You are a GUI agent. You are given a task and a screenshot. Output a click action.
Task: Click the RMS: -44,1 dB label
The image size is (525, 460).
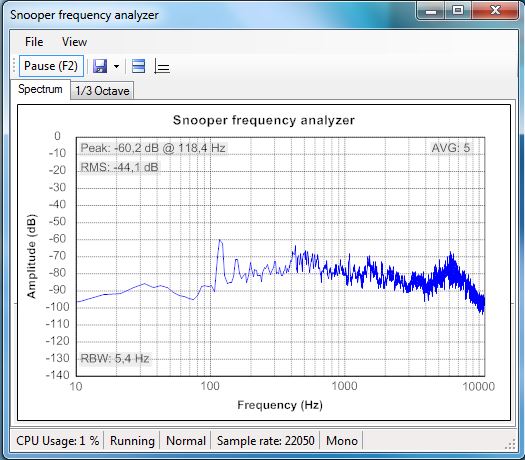coord(120,167)
